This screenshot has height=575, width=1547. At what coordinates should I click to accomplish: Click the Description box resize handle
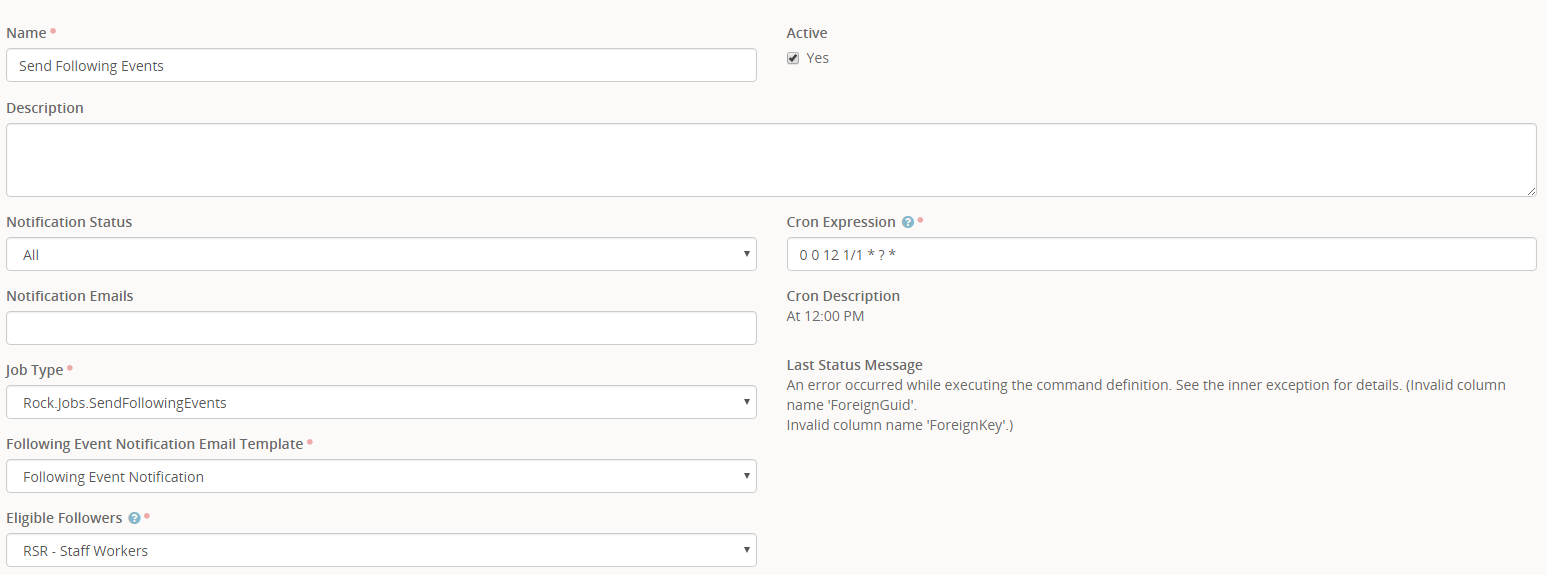(x=1531, y=191)
